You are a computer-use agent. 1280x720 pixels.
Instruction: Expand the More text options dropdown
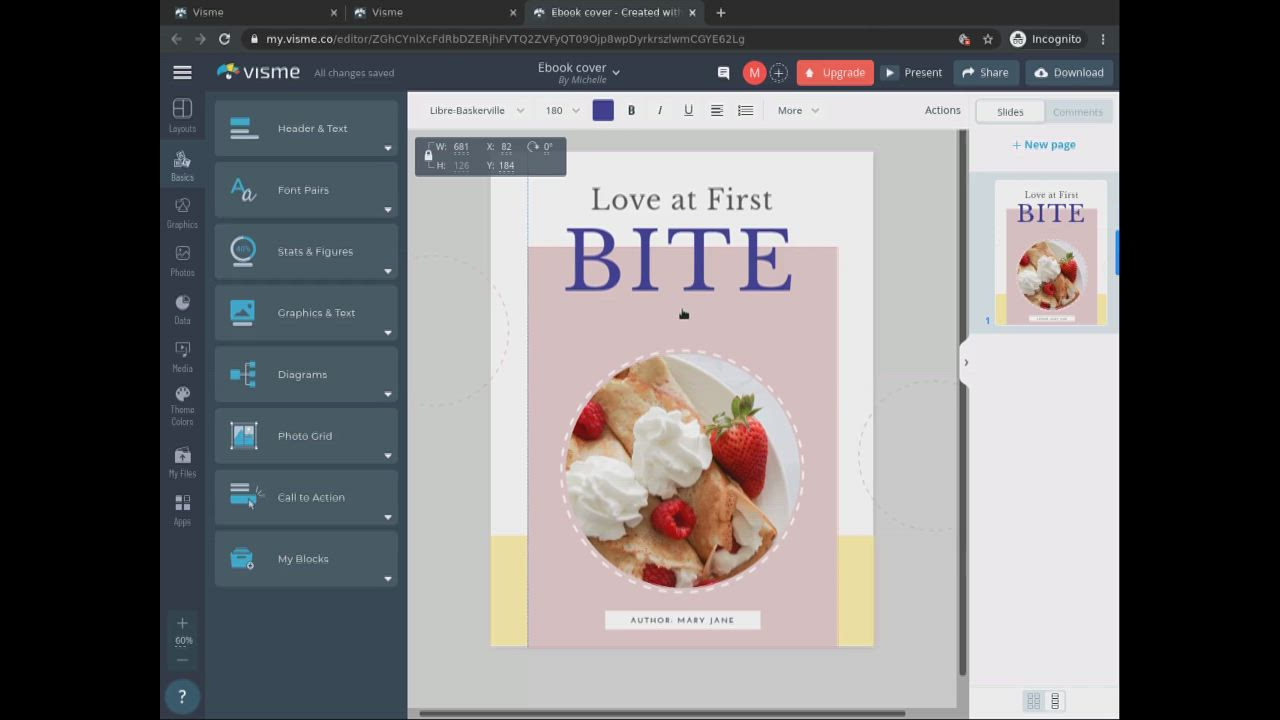point(798,111)
